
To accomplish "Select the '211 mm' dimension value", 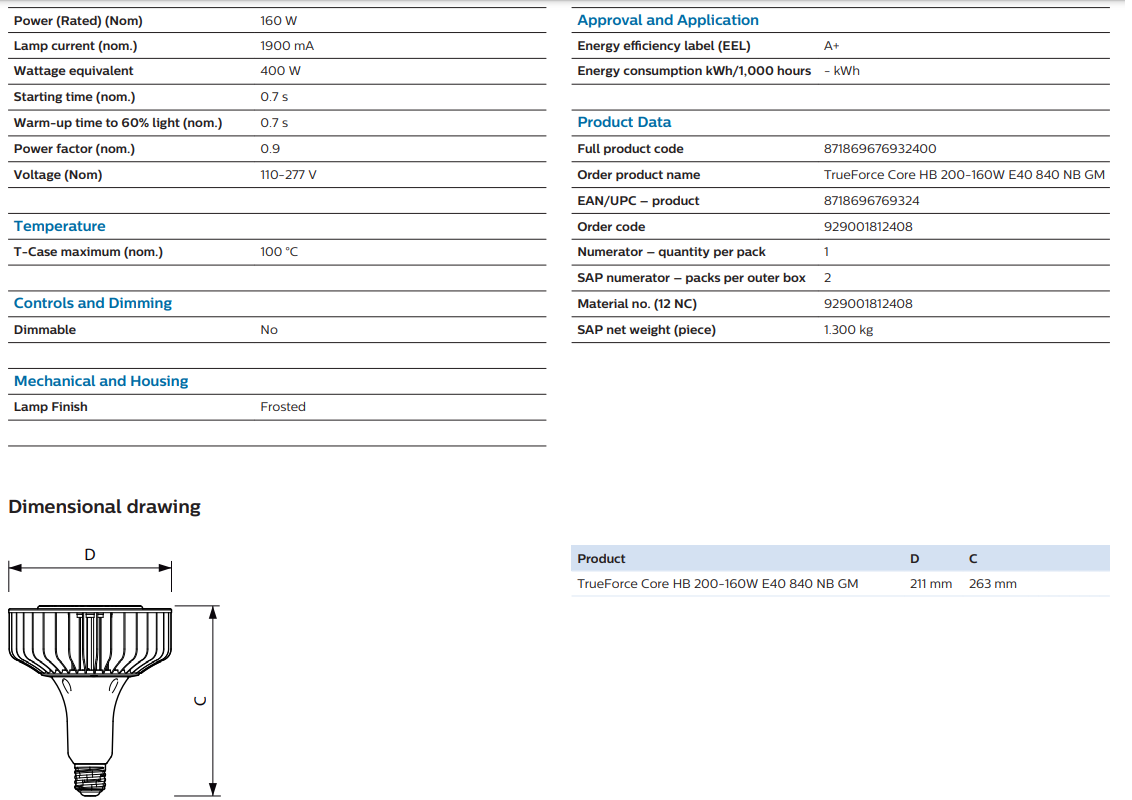I will coord(931,584).
